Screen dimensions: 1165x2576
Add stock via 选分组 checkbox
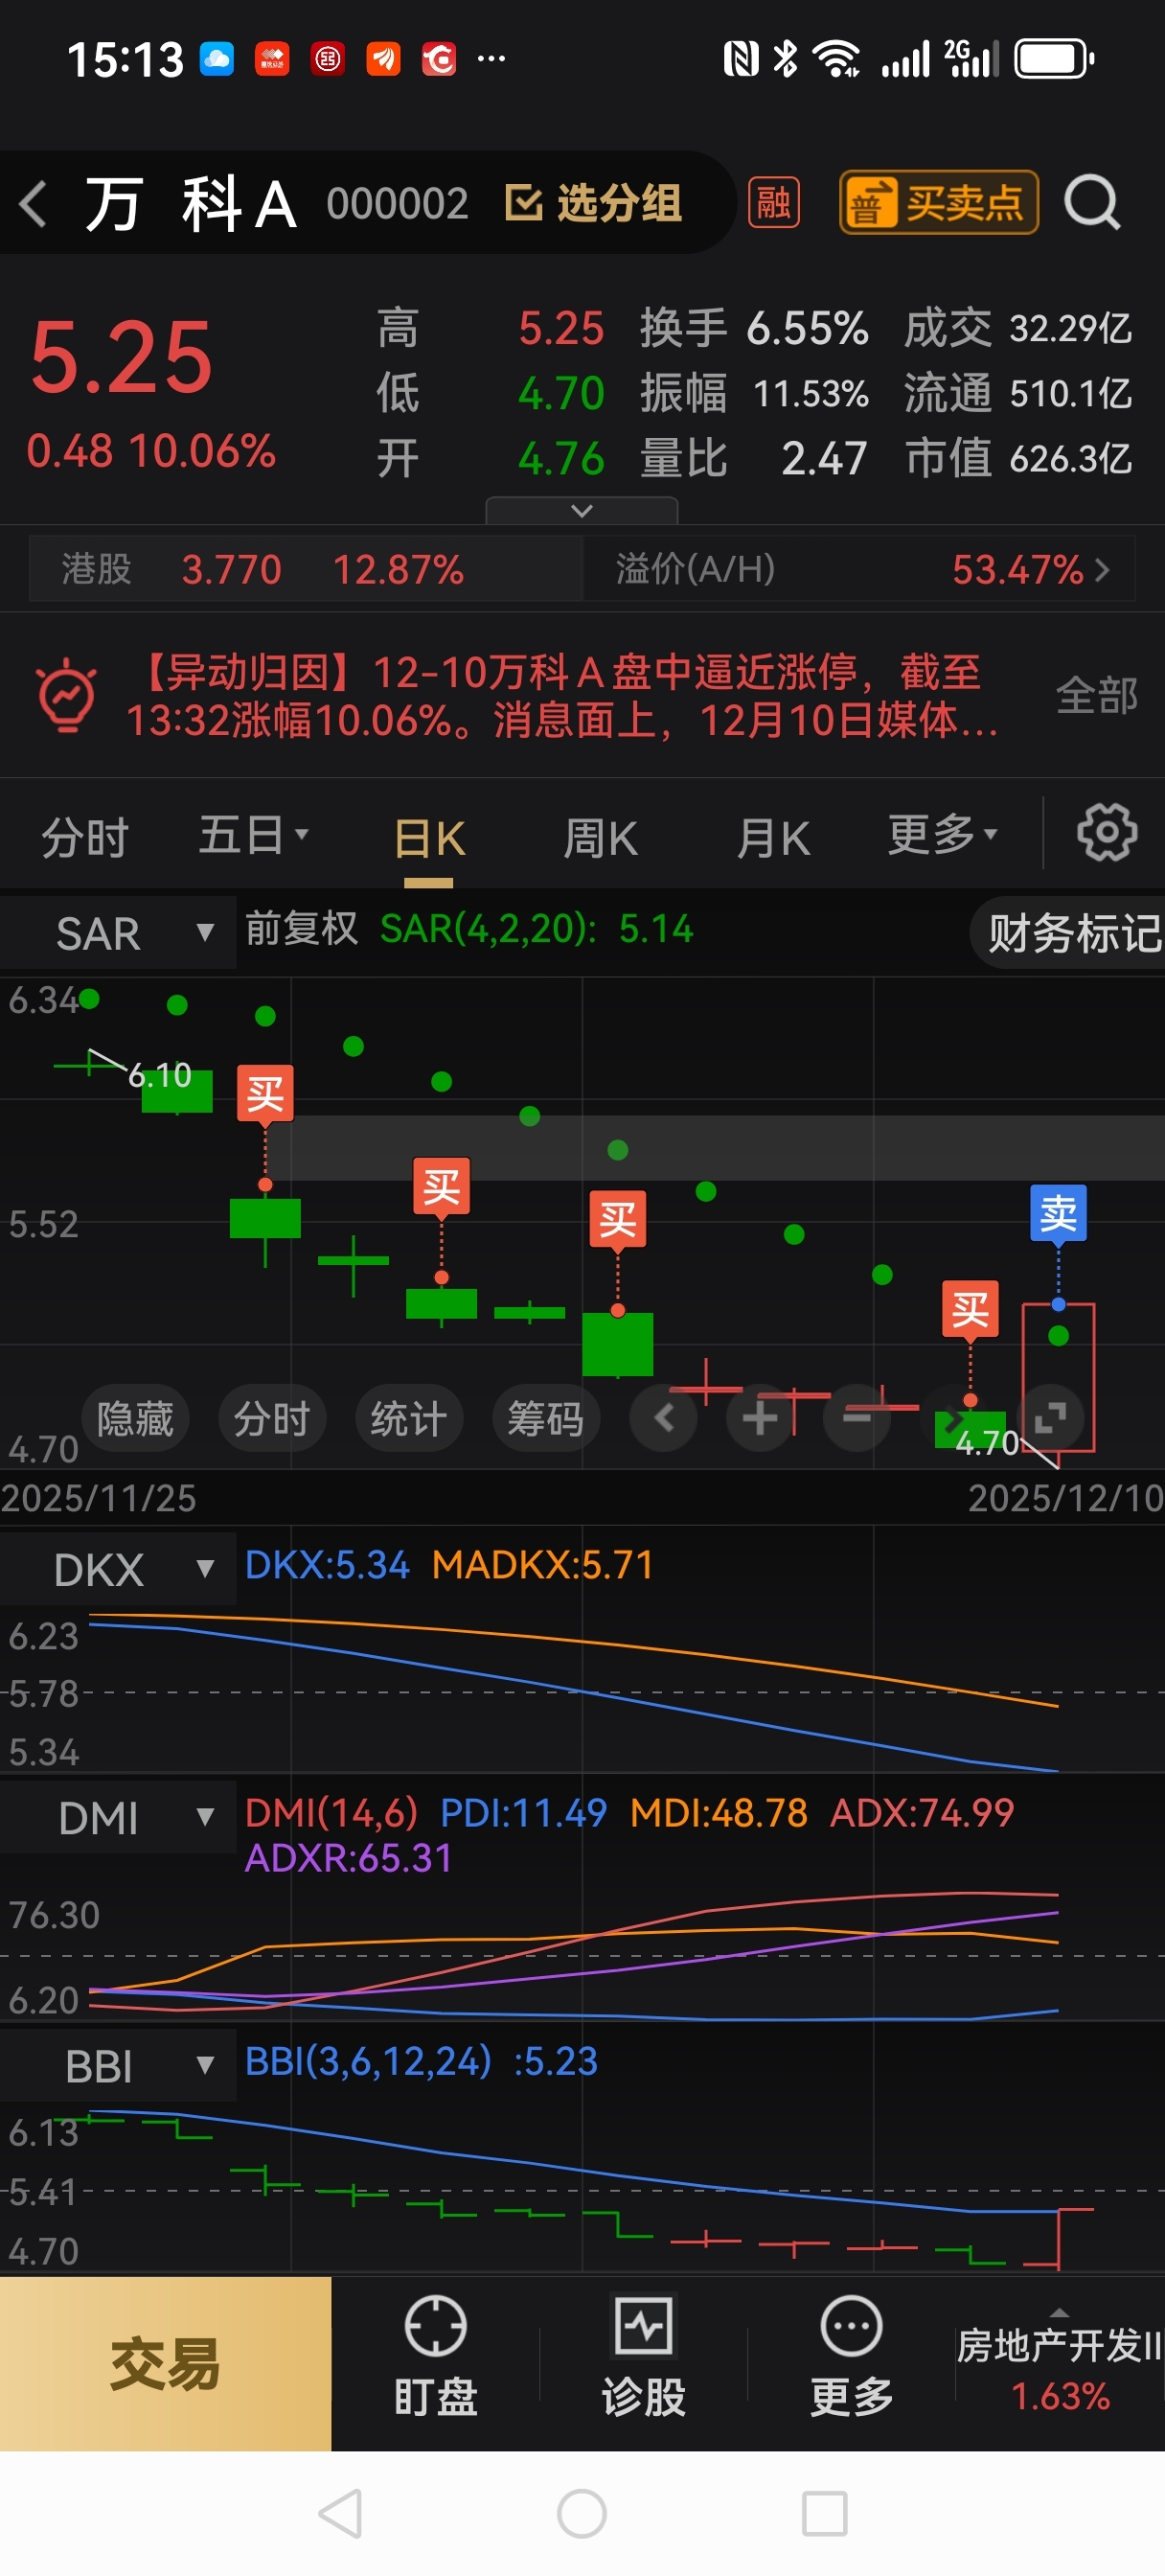(594, 203)
